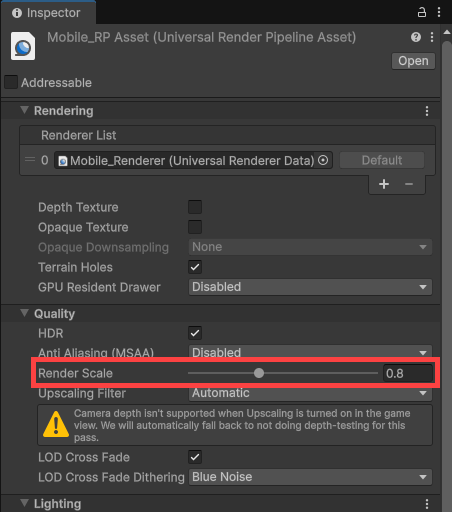Click the Mobile_Renderer asset file icon
452x512 pixels.
coord(63,161)
